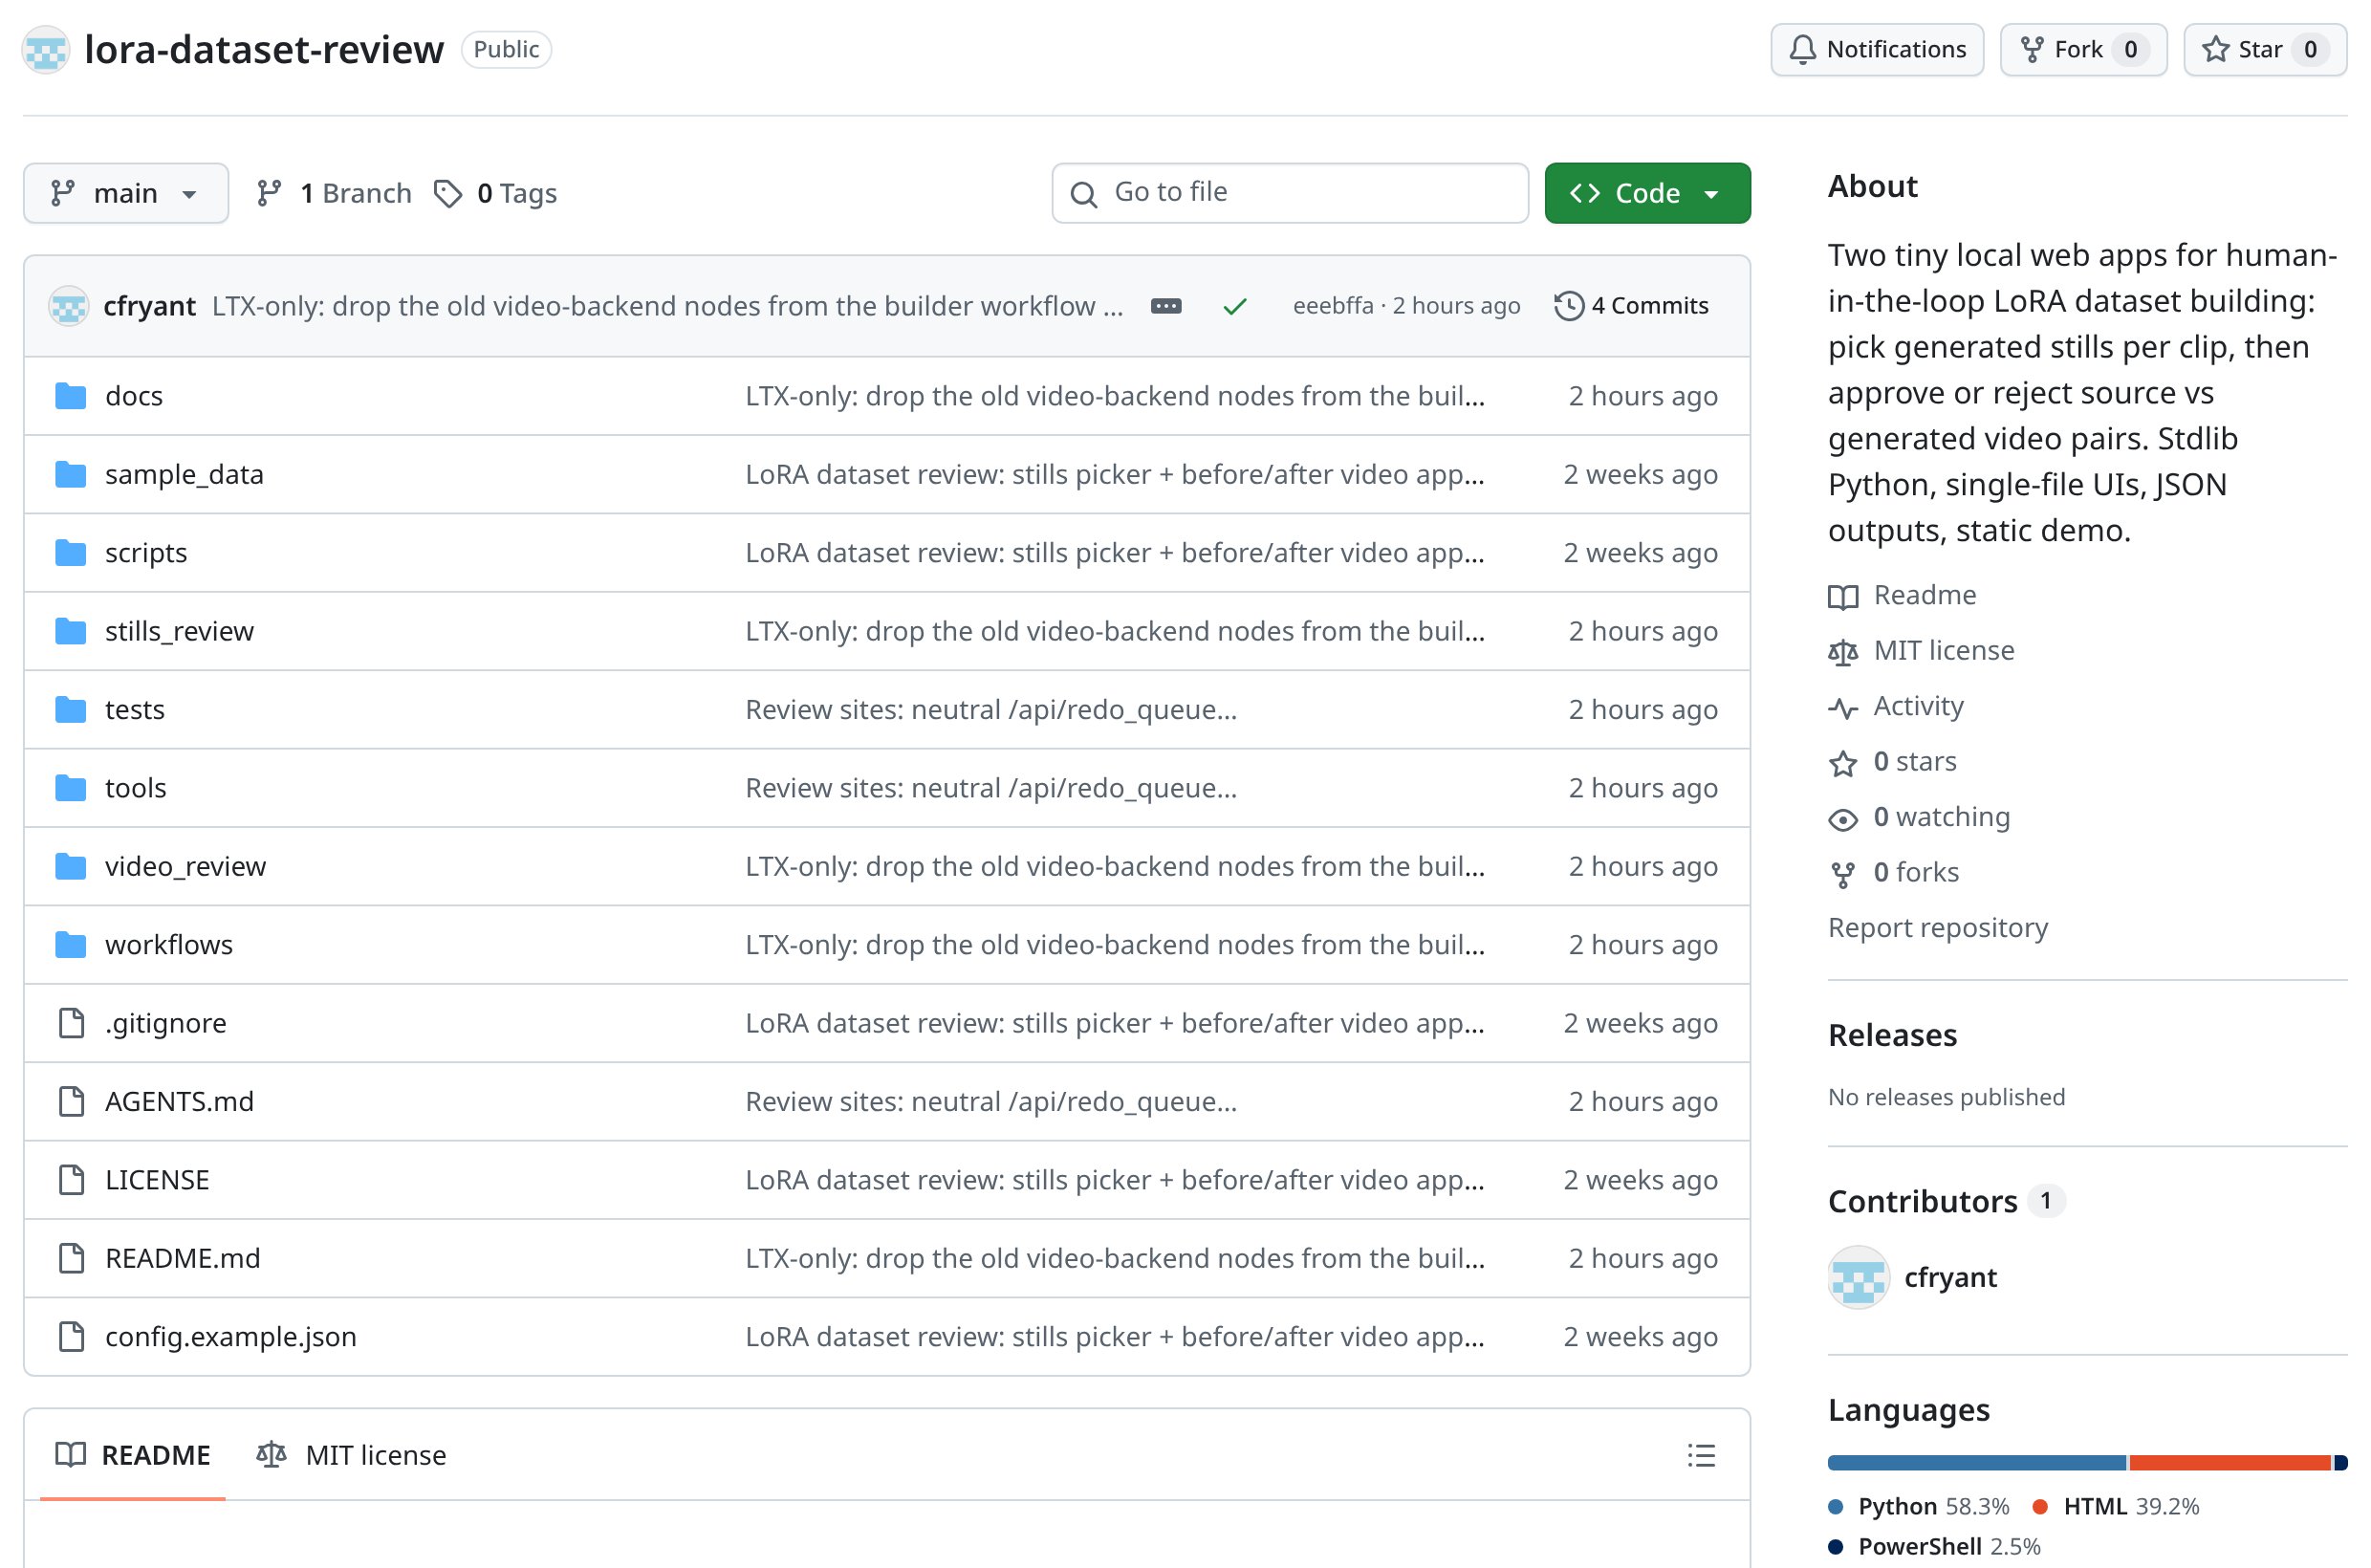2371x1568 pixels.
Task: Open the video_review folder
Action: pyautogui.click(x=185, y=866)
